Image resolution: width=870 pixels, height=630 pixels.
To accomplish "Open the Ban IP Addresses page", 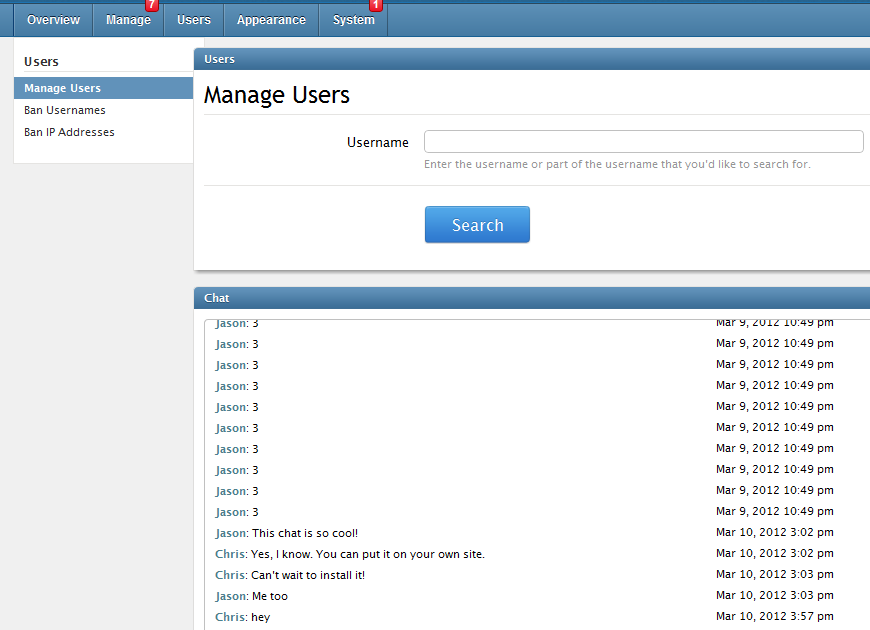I will point(69,132).
